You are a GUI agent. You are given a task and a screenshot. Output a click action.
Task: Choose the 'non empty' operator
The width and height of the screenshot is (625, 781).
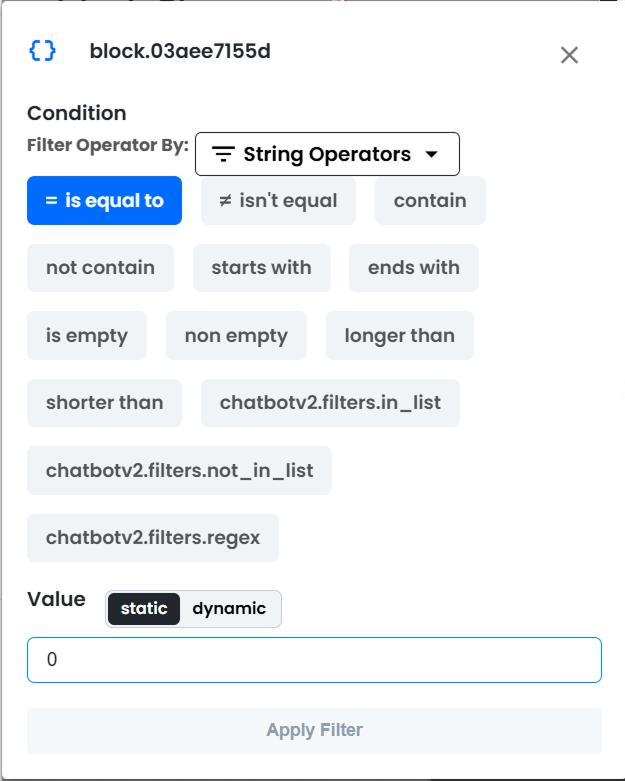pos(237,335)
